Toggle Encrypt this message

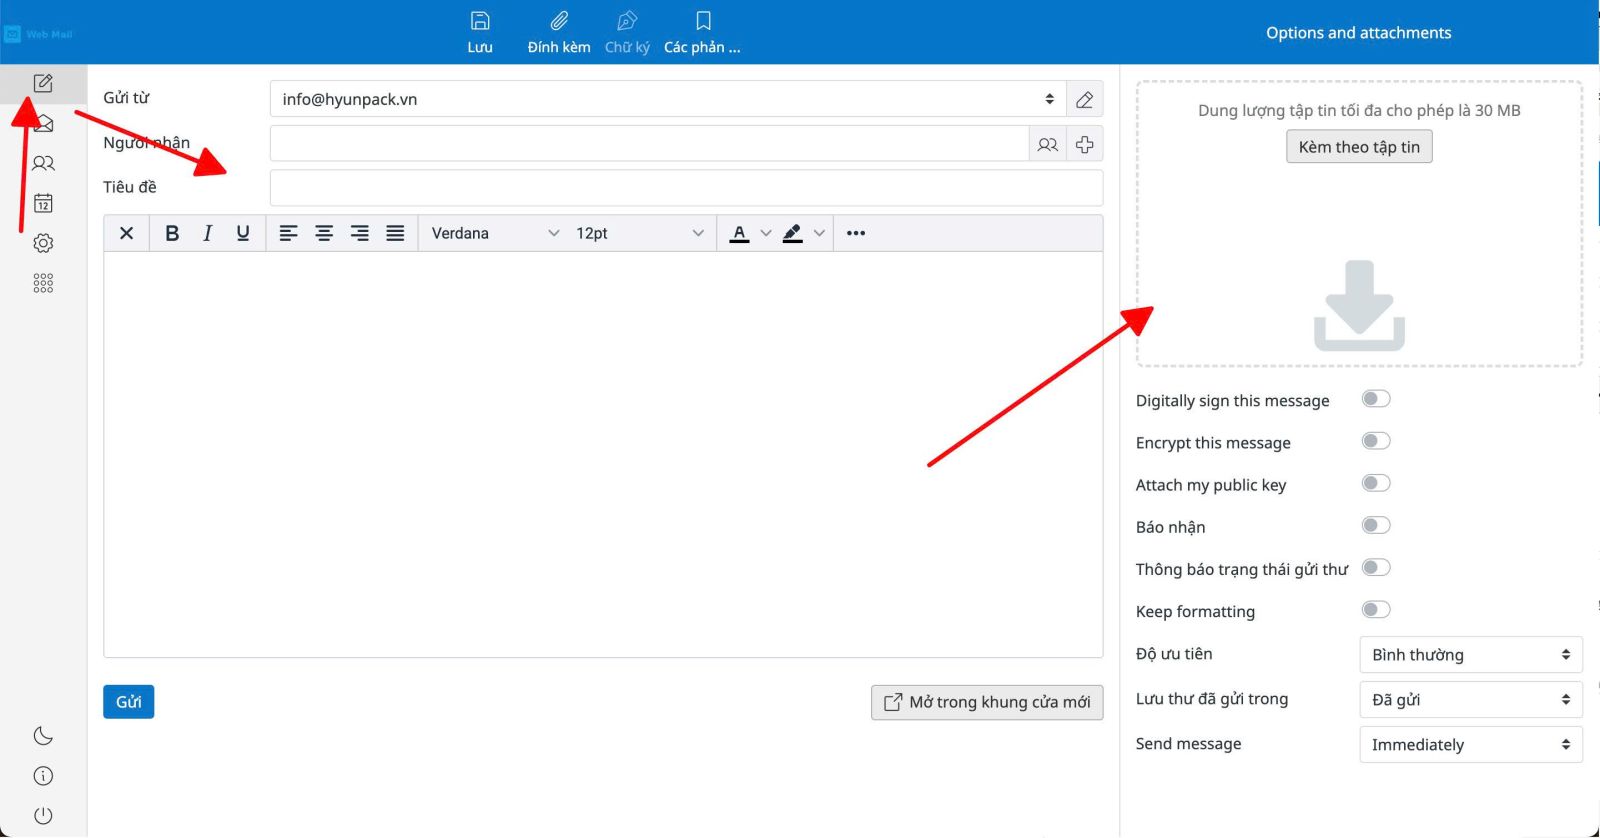pos(1376,441)
